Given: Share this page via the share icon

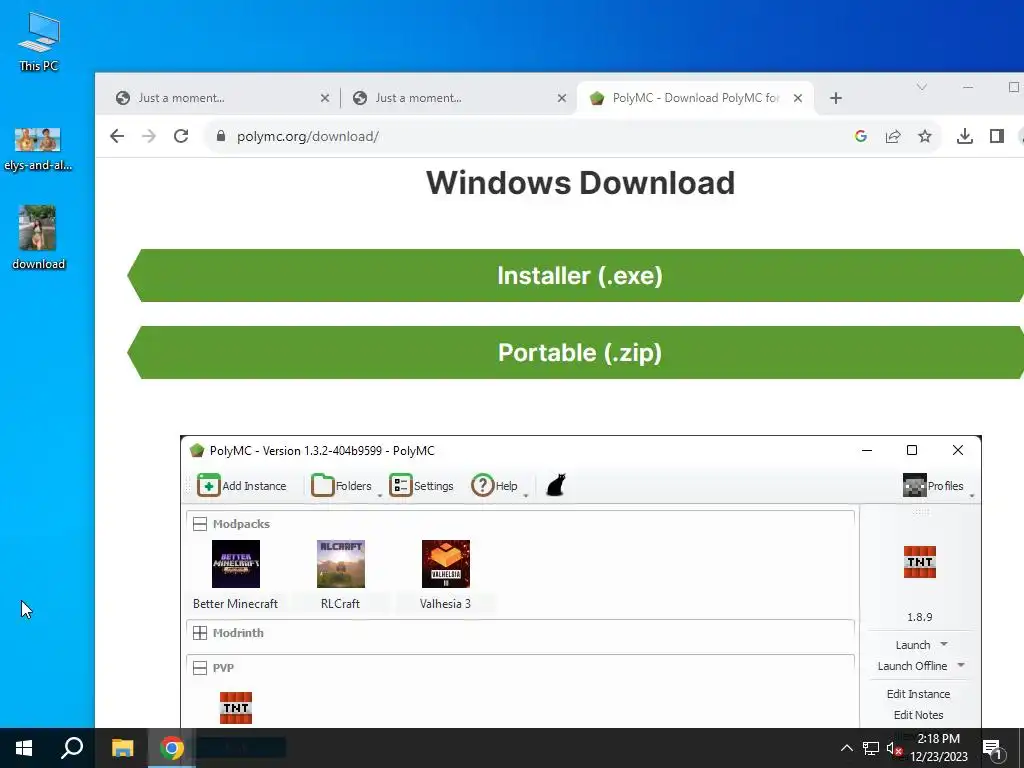Looking at the screenshot, I should coord(893,136).
